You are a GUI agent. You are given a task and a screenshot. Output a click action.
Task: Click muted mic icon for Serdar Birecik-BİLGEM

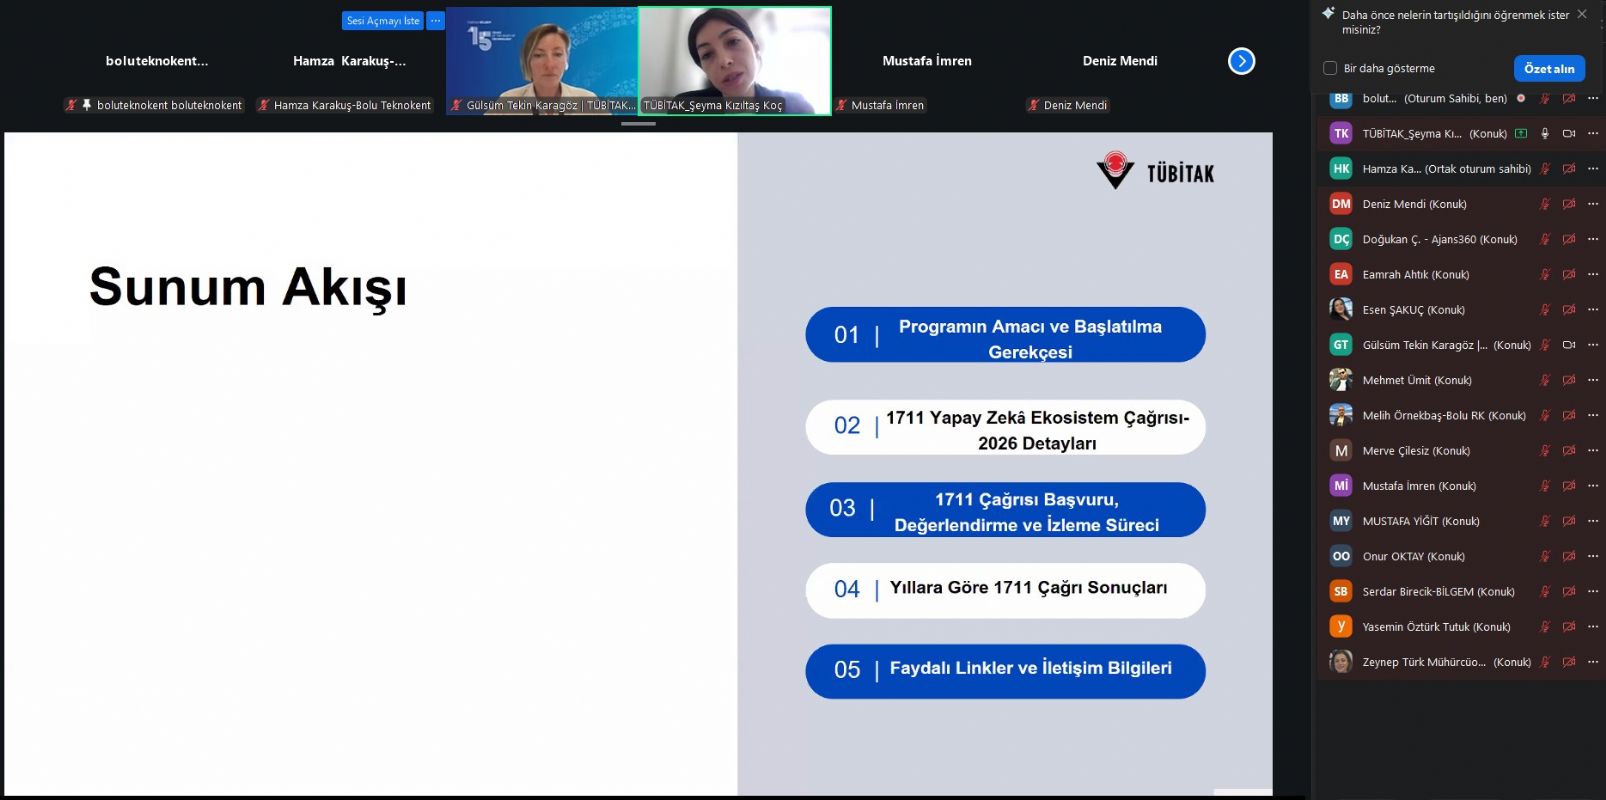tap(1545, 591)
